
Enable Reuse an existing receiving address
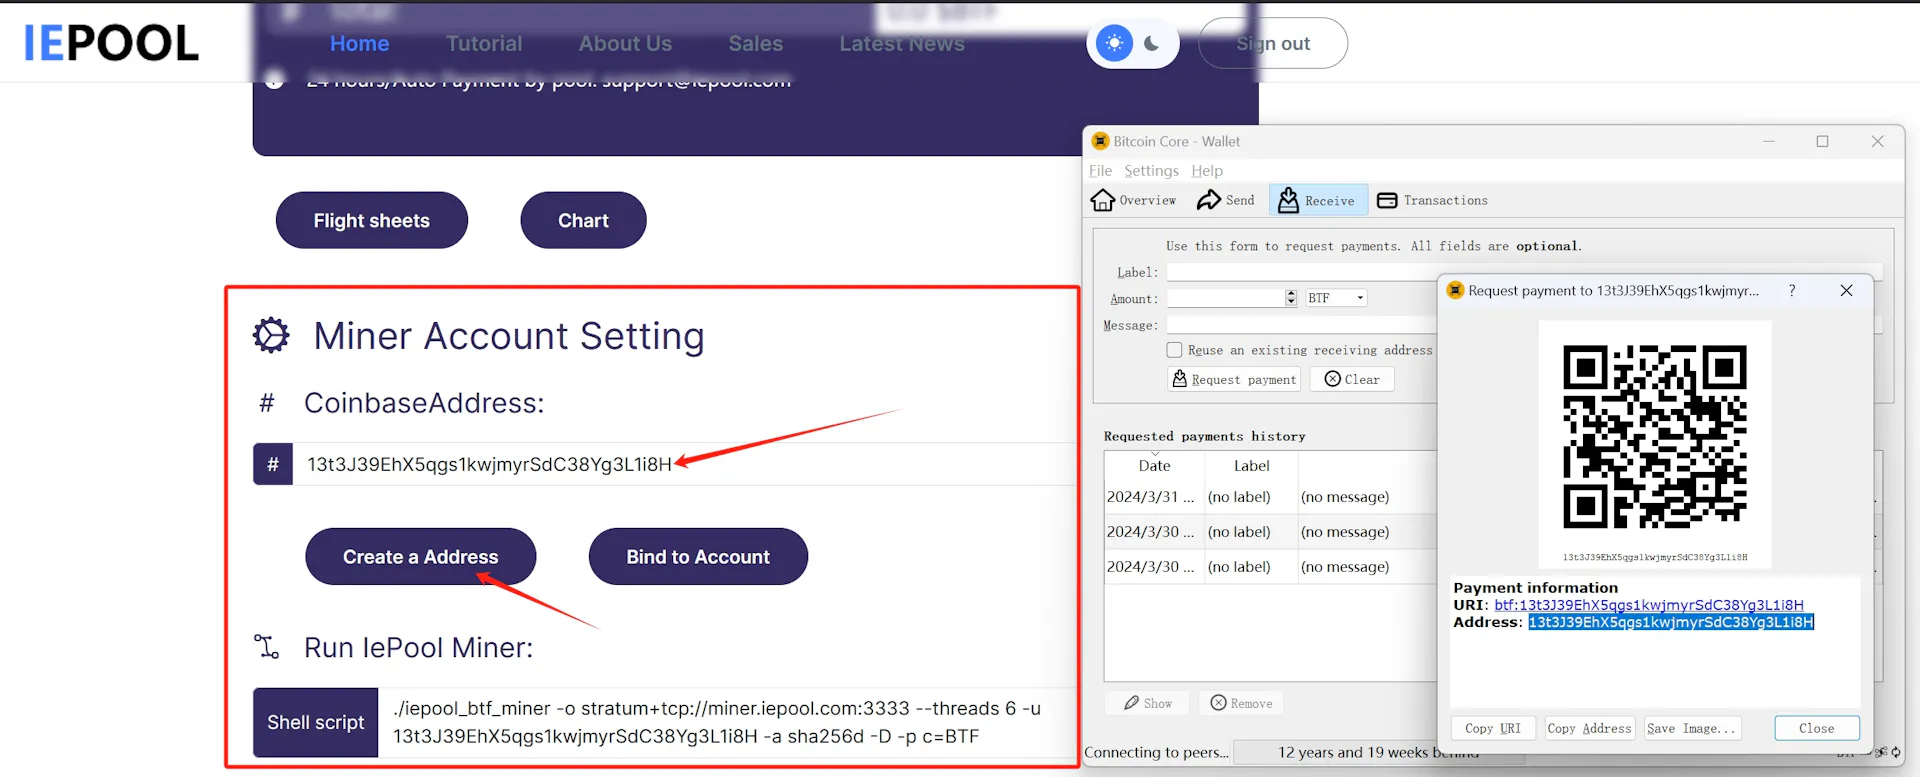point(1174,350)
